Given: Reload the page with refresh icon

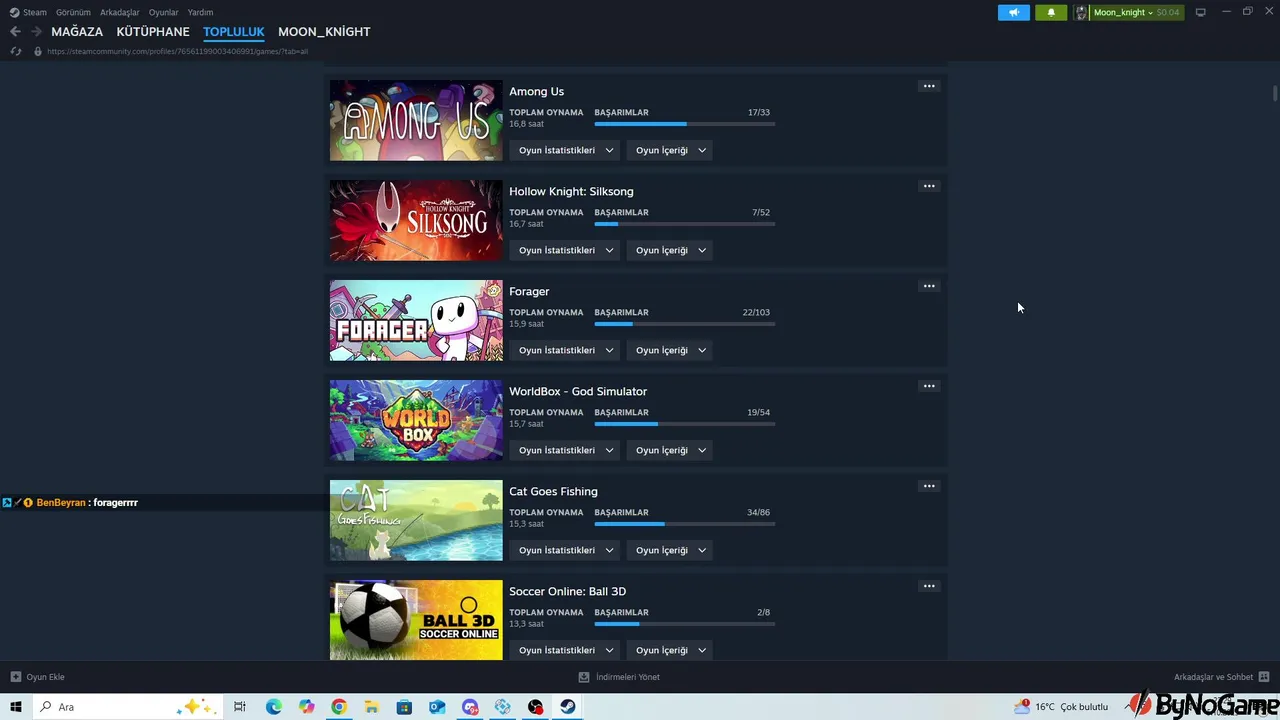Looking at the screenshot, I should tap(15, 51).
